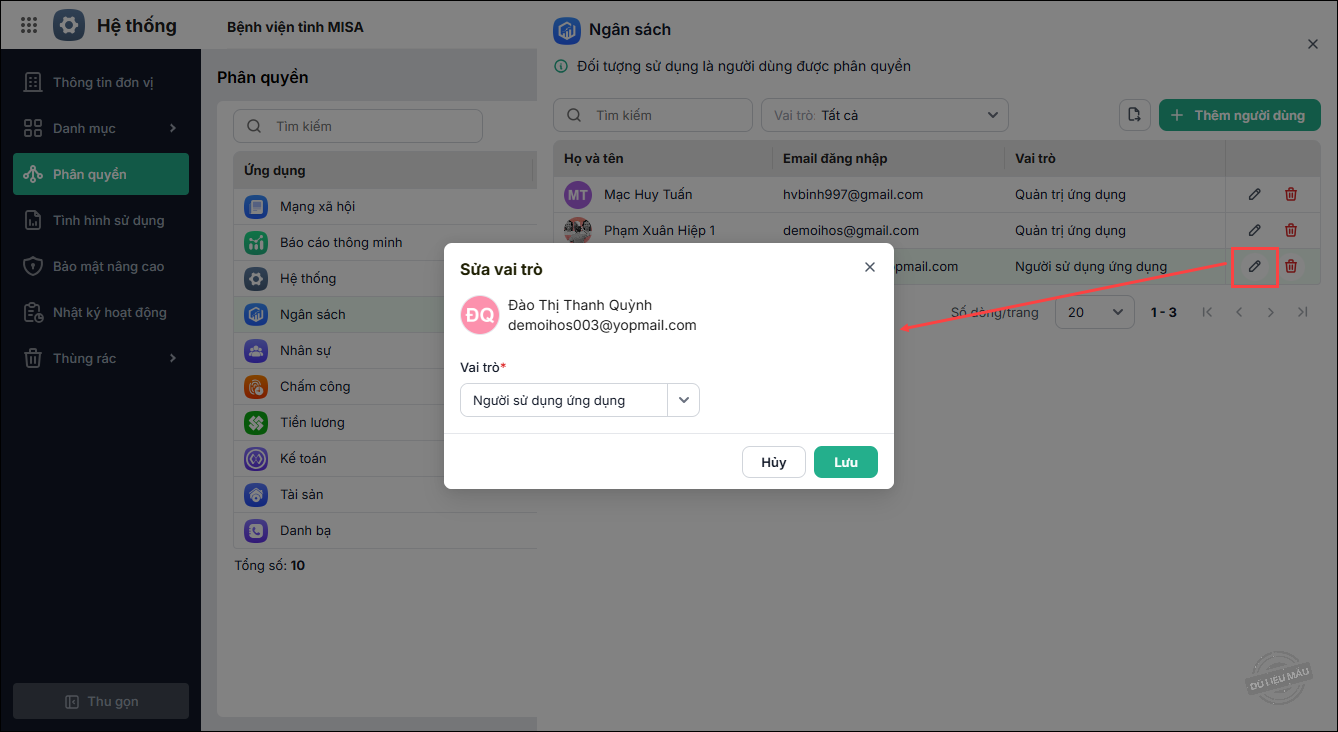
Task: Open the Kế toán application icon
Action: tap(256, 458)
